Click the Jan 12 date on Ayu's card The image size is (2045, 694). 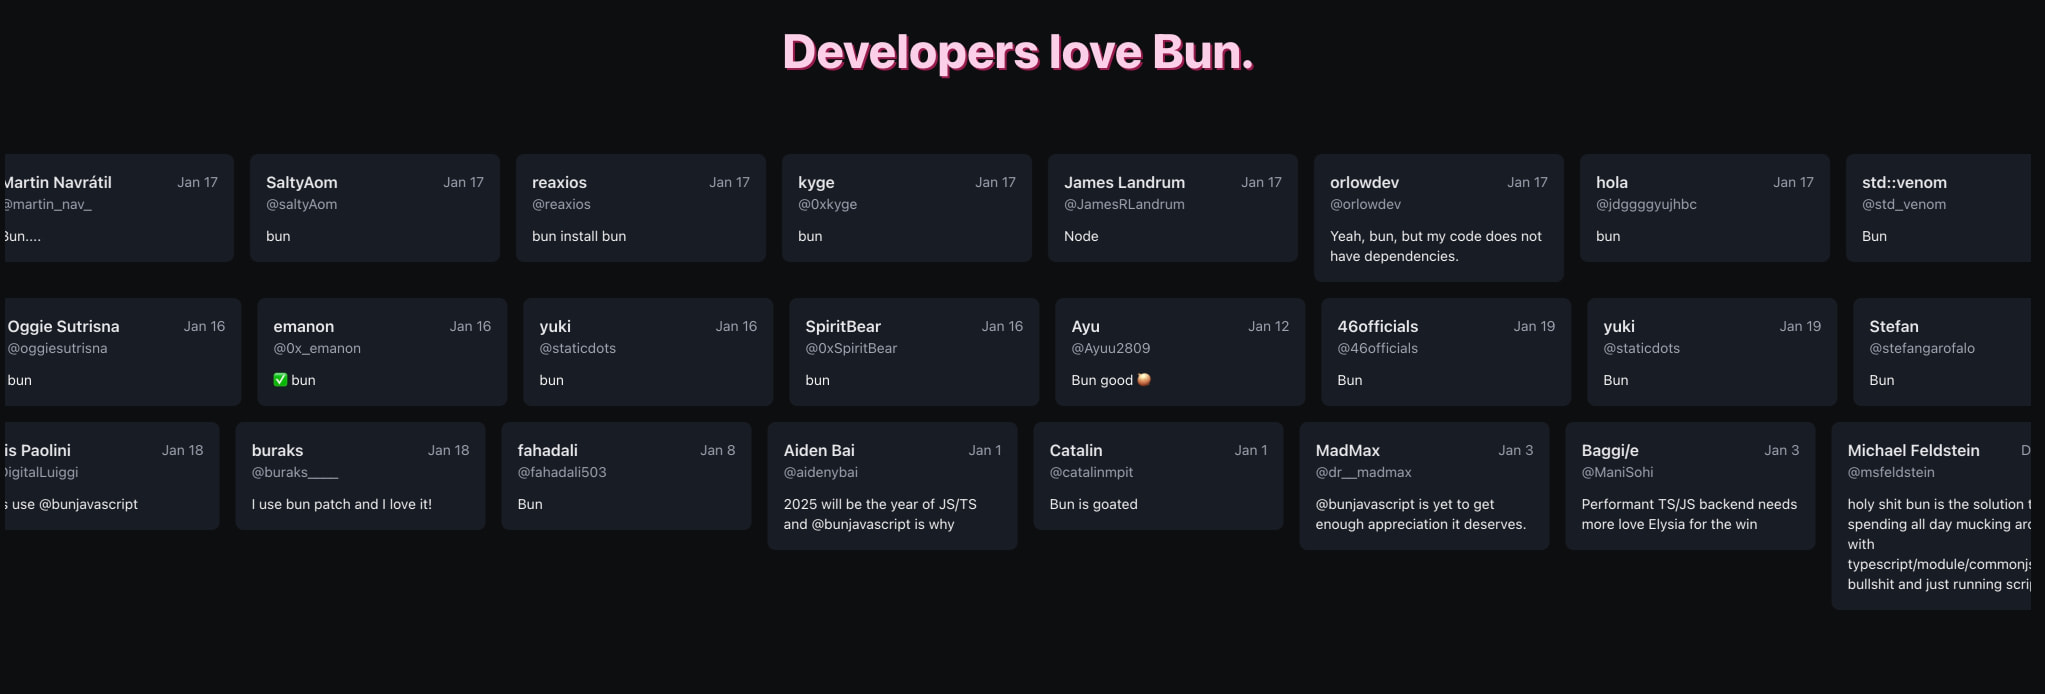click(1268, 326)
